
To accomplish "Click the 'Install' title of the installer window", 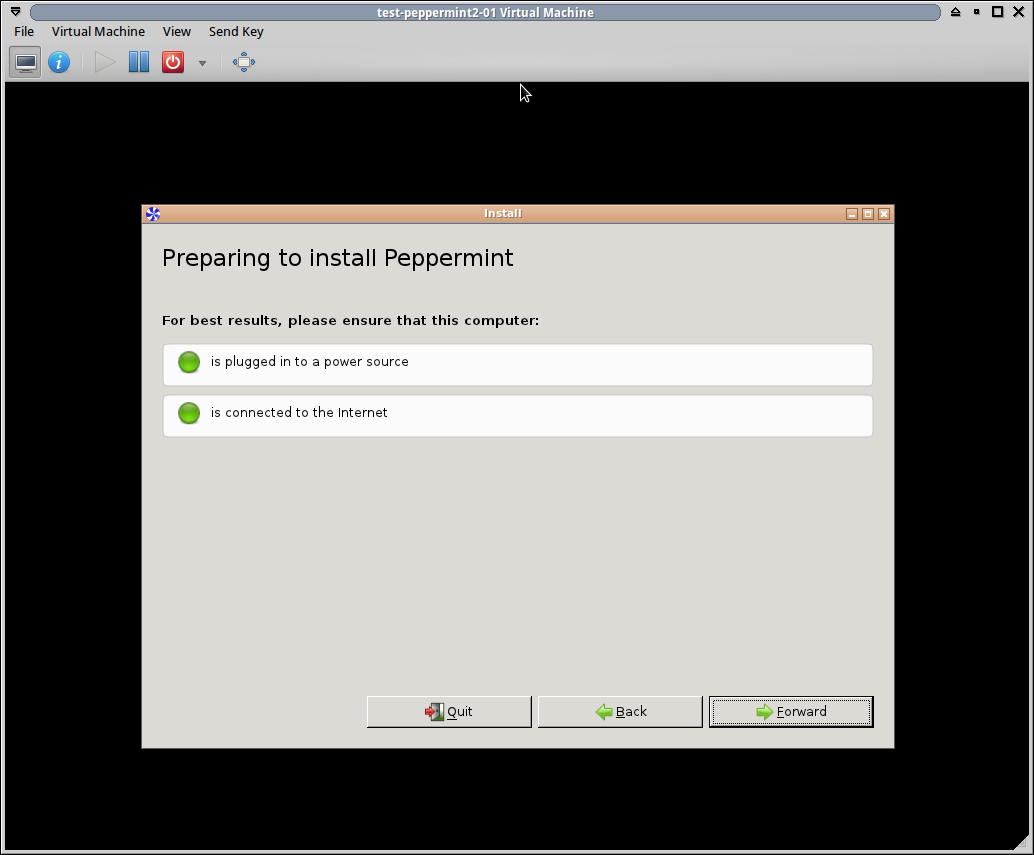I will [503, 214].
